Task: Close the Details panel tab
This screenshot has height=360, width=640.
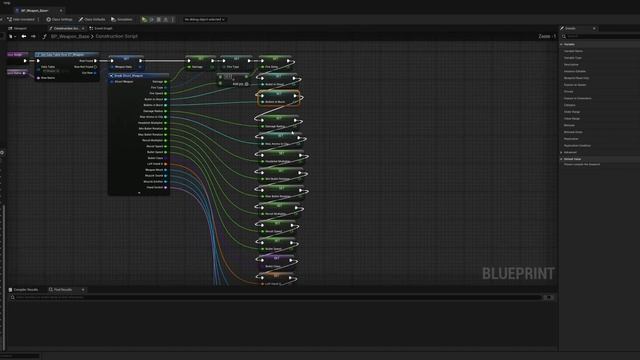Action: pos(594,28)
